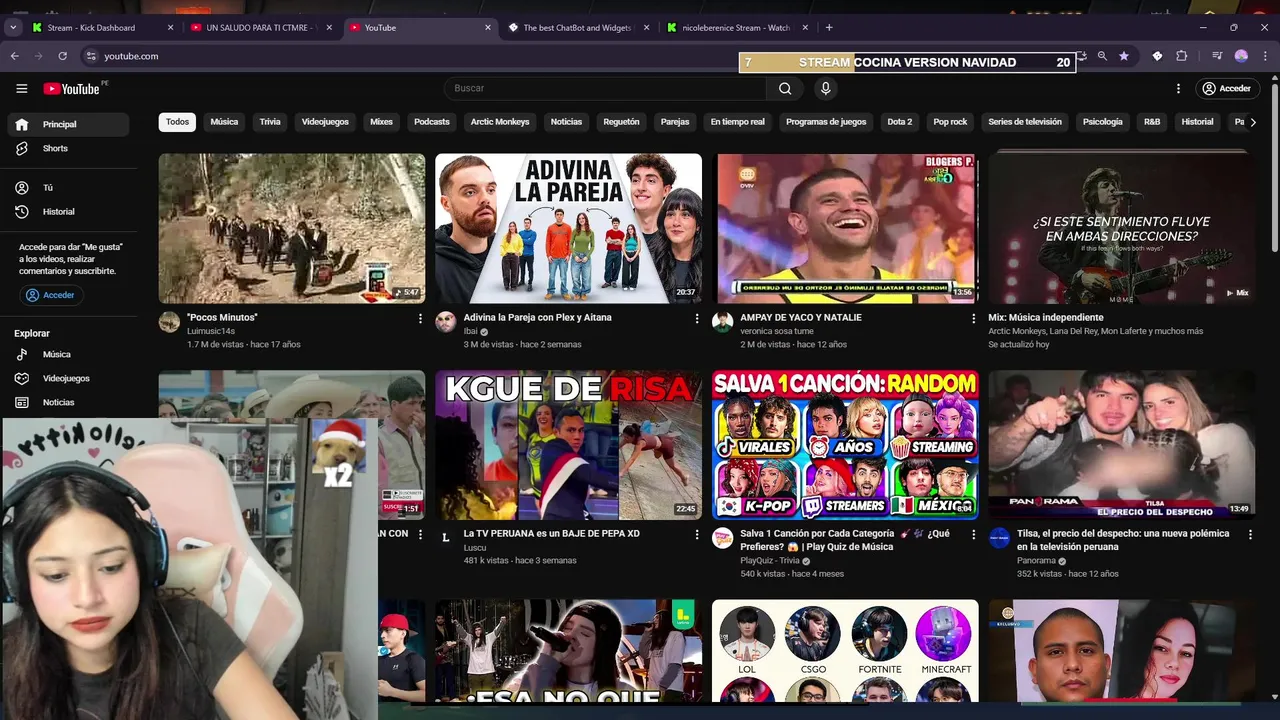Open PlayQuiz channel avatar
Image resolution: width=1280 pixels, height=720 pixels.
click(x=722, y=538)
